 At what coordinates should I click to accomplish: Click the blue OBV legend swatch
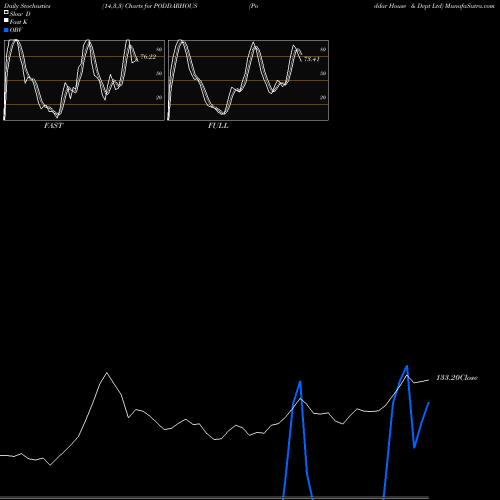tap(6, 30)
